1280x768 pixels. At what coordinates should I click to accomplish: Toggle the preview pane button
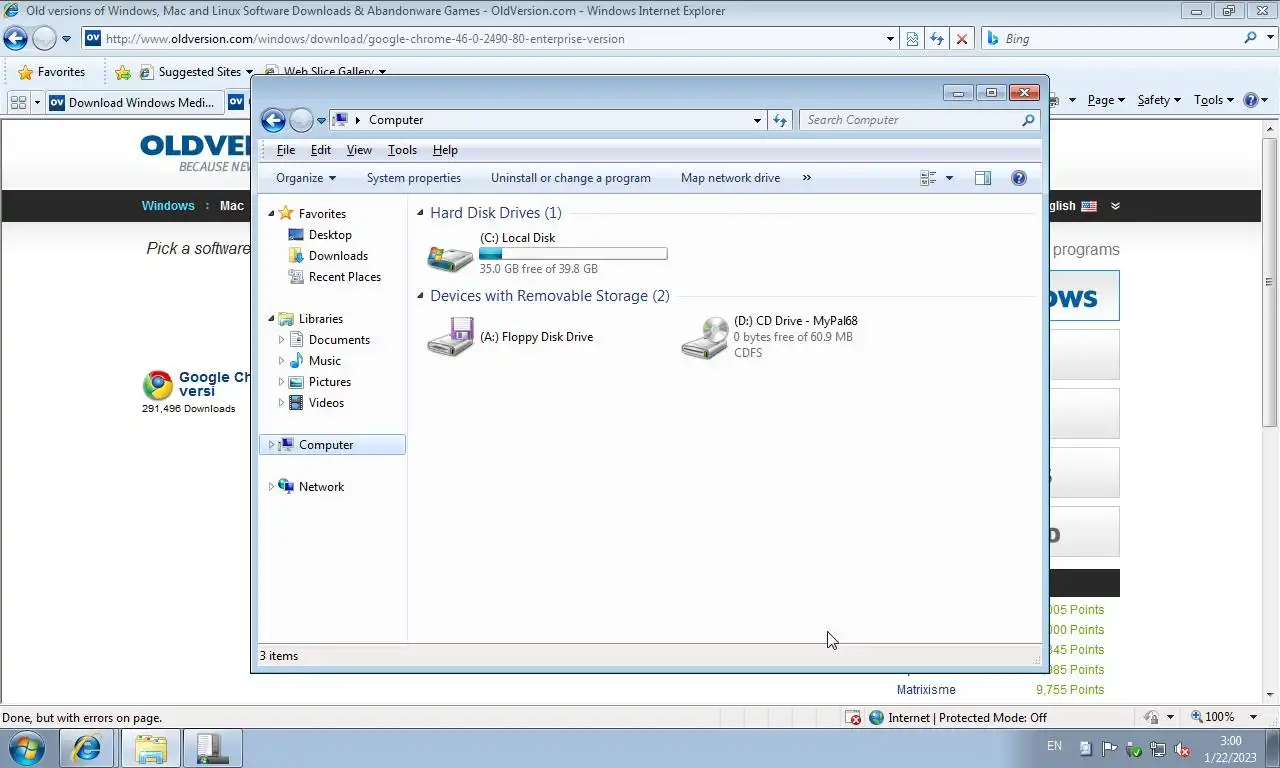[983, 178]
